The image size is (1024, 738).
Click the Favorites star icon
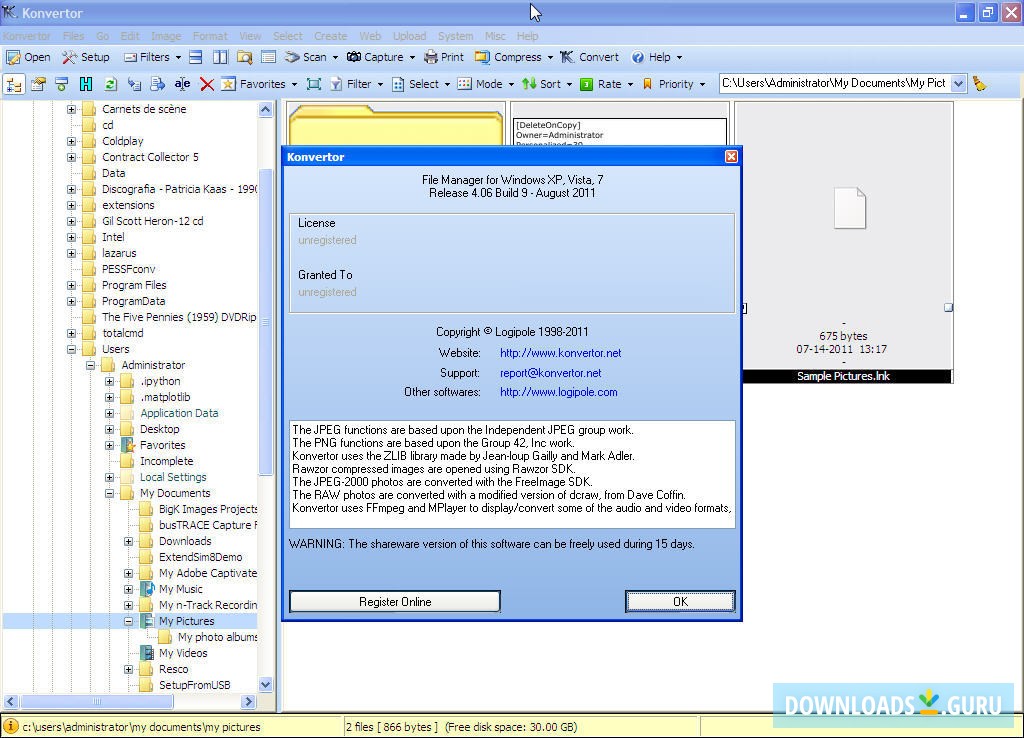point(229,84)
